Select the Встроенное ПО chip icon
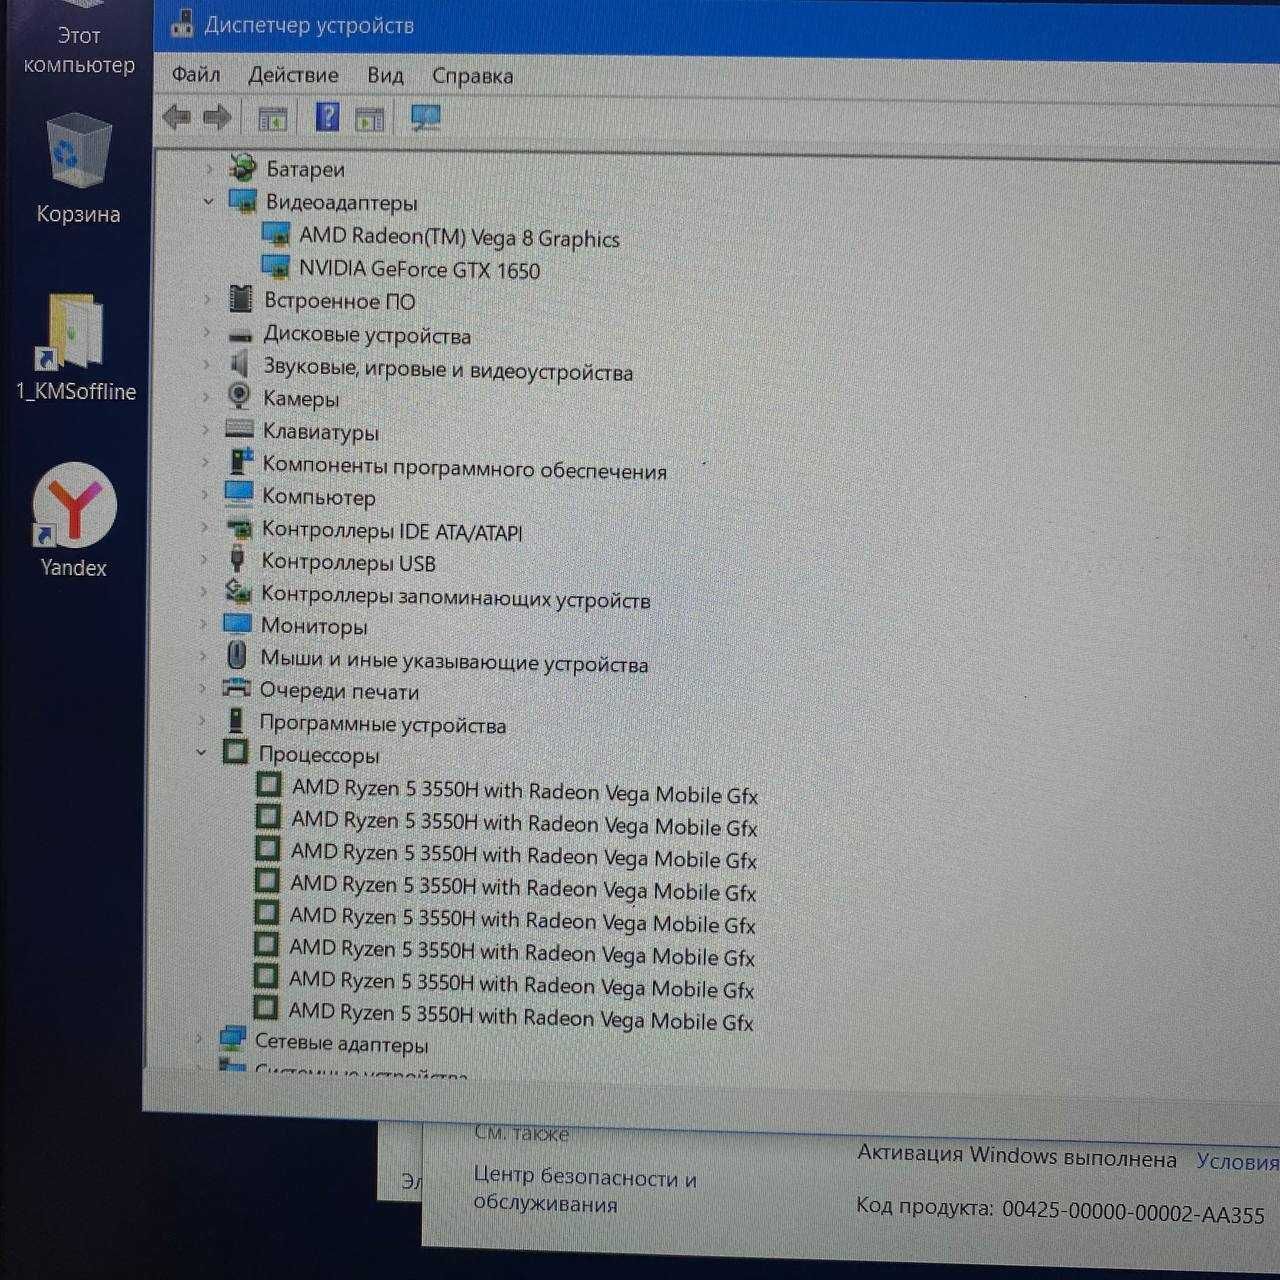Viewport: 1280px width, 1280px height. [x=241, y=298]
